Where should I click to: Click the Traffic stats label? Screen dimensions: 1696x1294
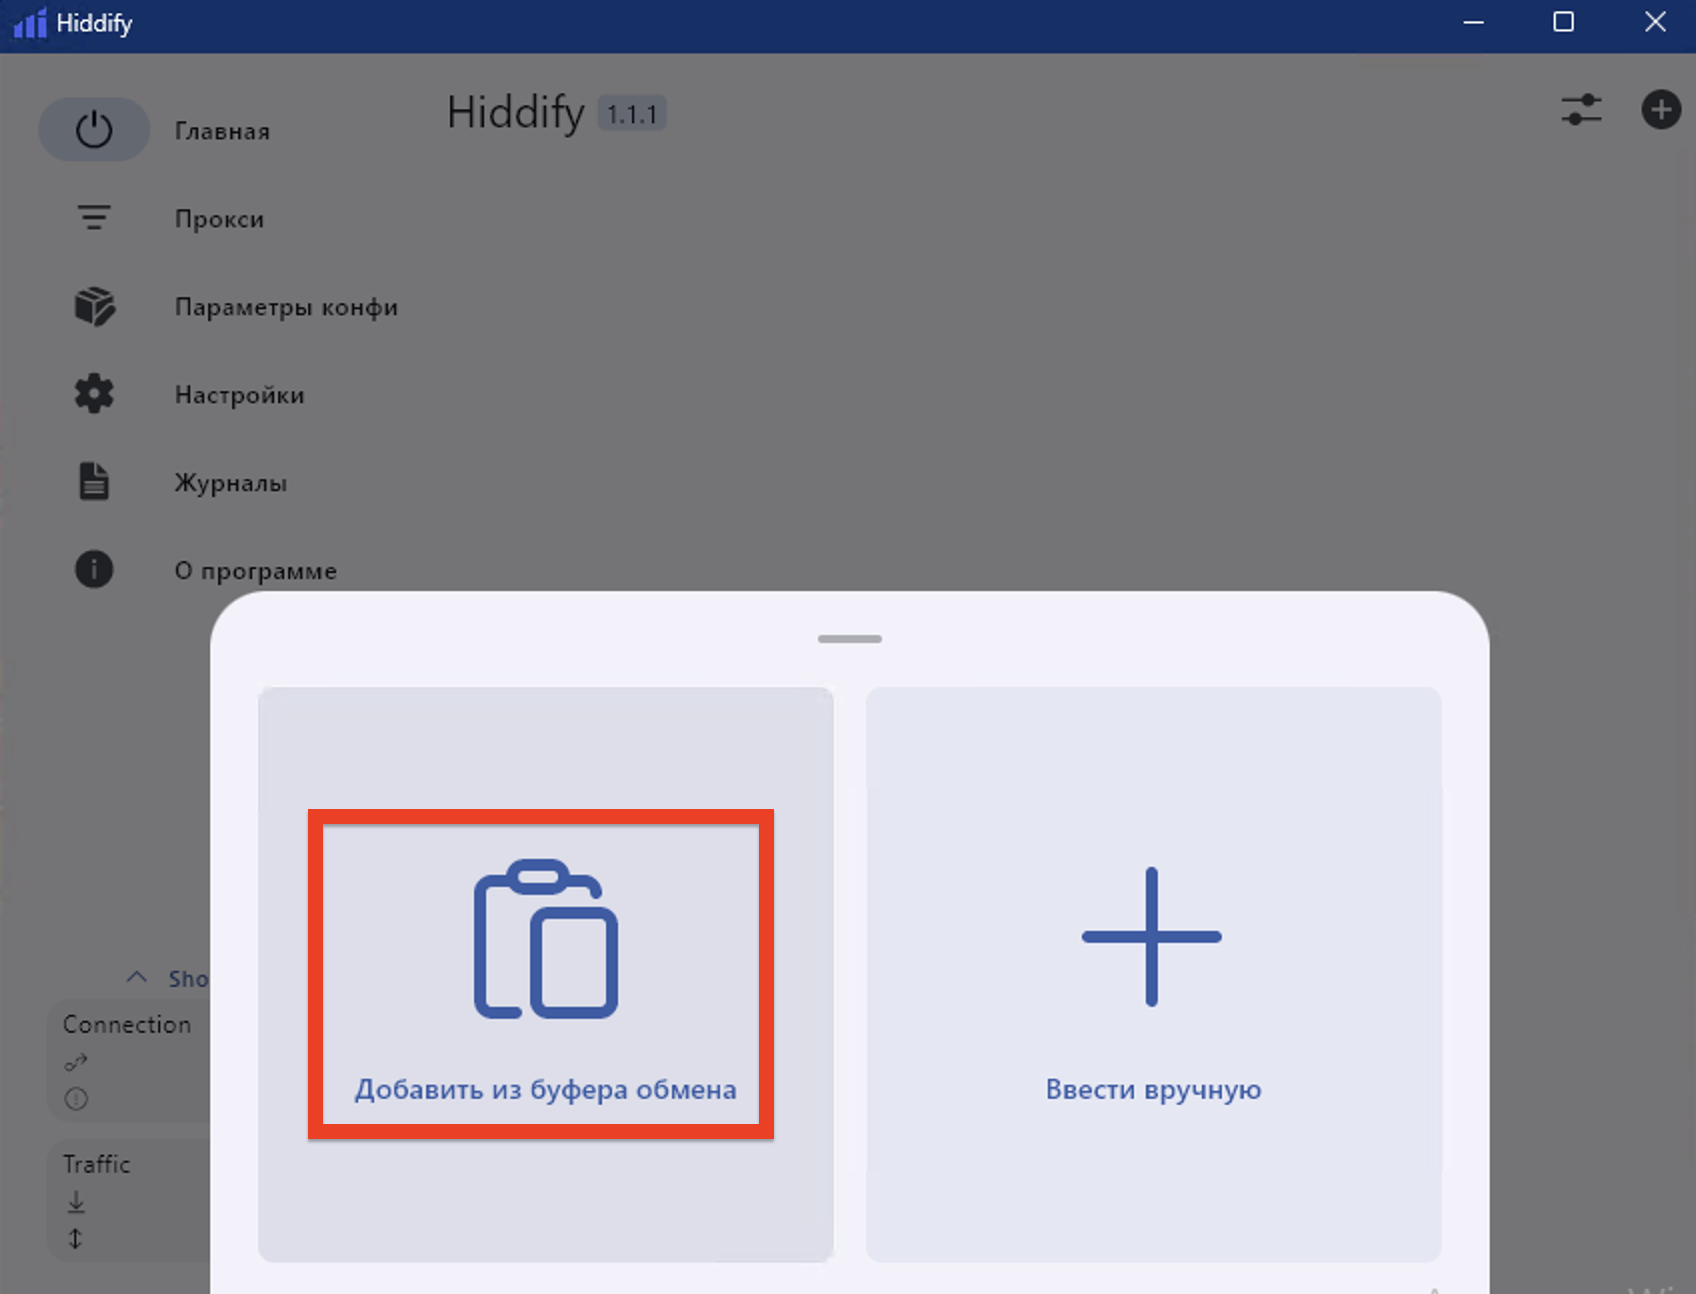click(96, 1165)
